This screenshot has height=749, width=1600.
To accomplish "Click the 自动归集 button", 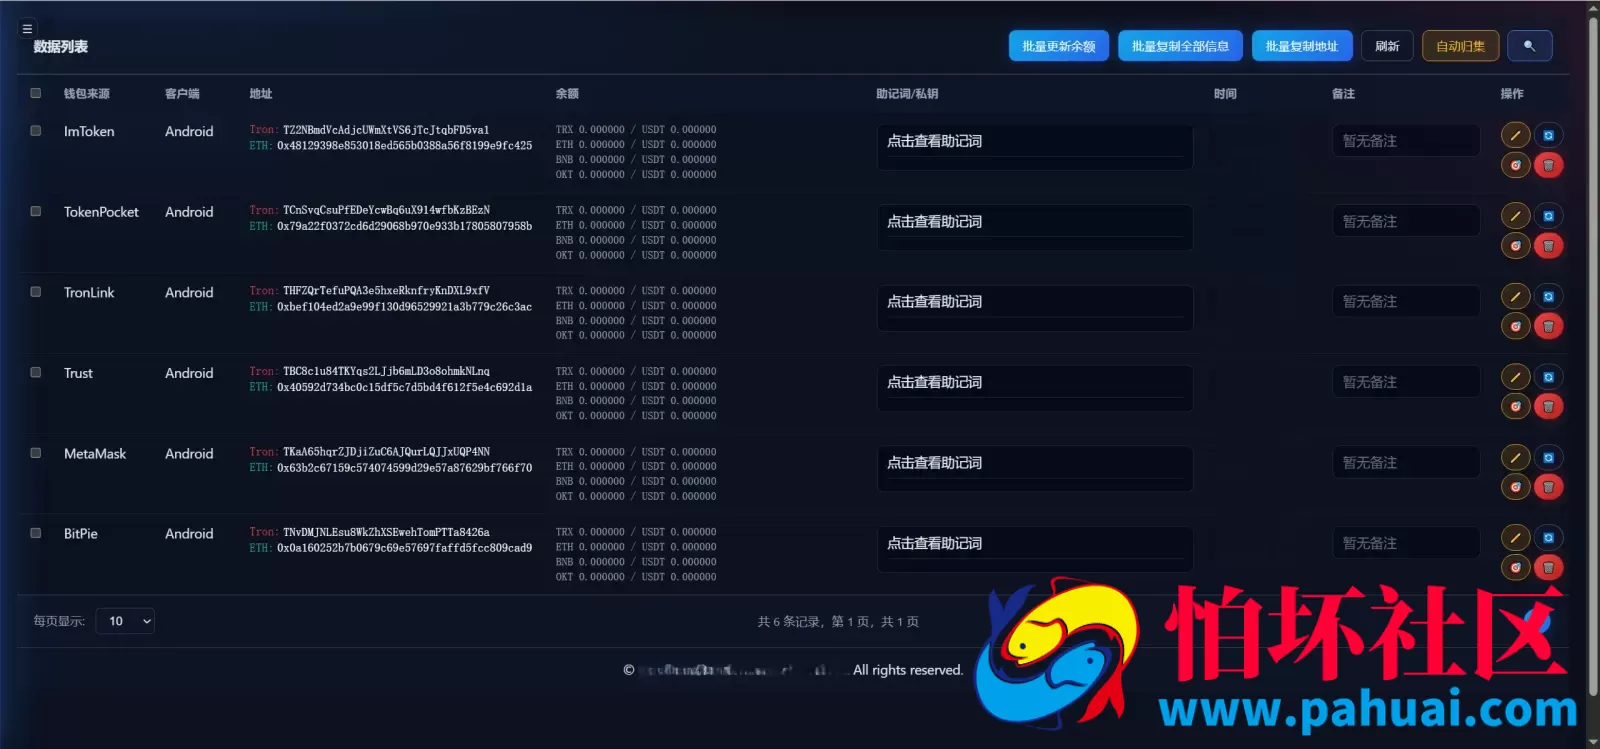I will click(1461, 46).
